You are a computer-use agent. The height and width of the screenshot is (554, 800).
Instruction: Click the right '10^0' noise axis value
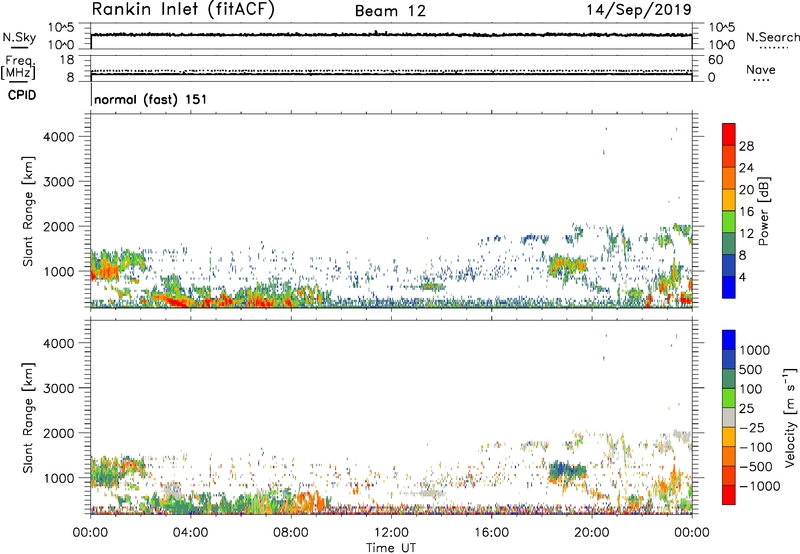722,45
